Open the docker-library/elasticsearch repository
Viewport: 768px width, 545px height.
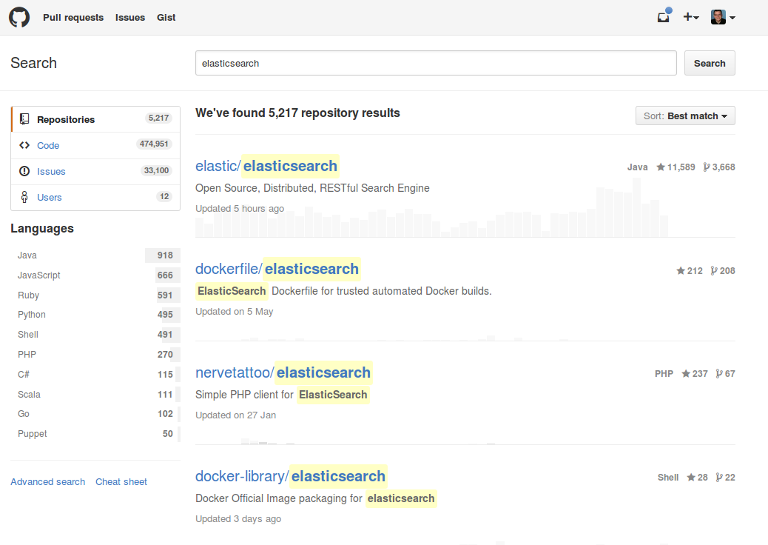pos(290,476)
